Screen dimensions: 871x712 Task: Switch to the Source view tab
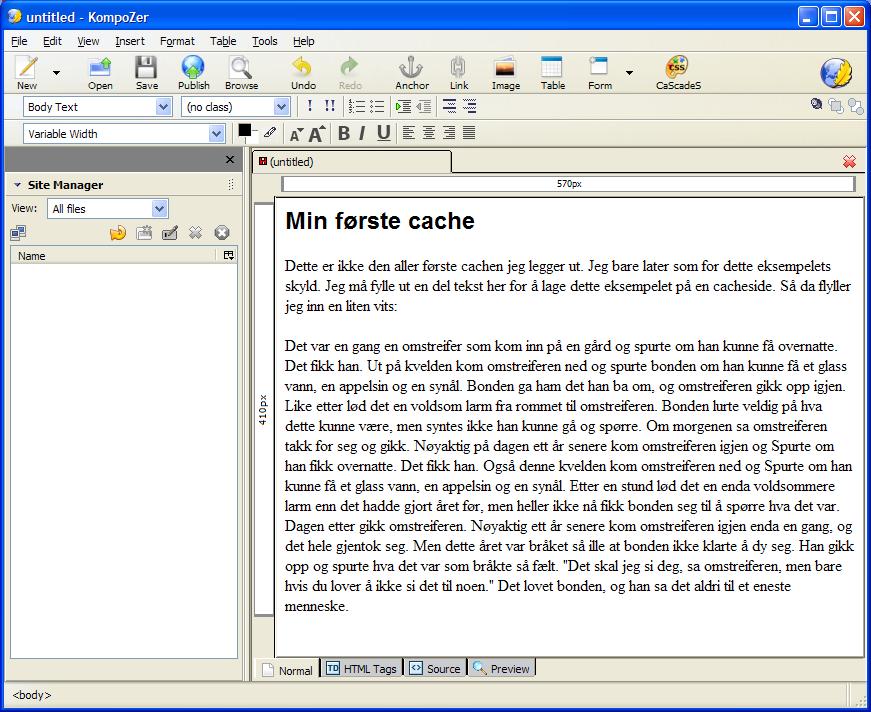click(x=435, y=669)
